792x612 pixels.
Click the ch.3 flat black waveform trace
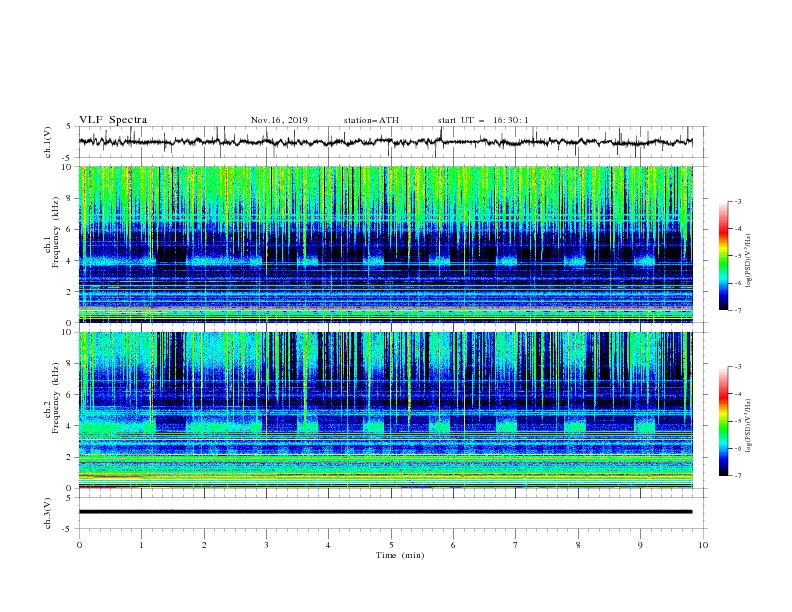[386, 512]
